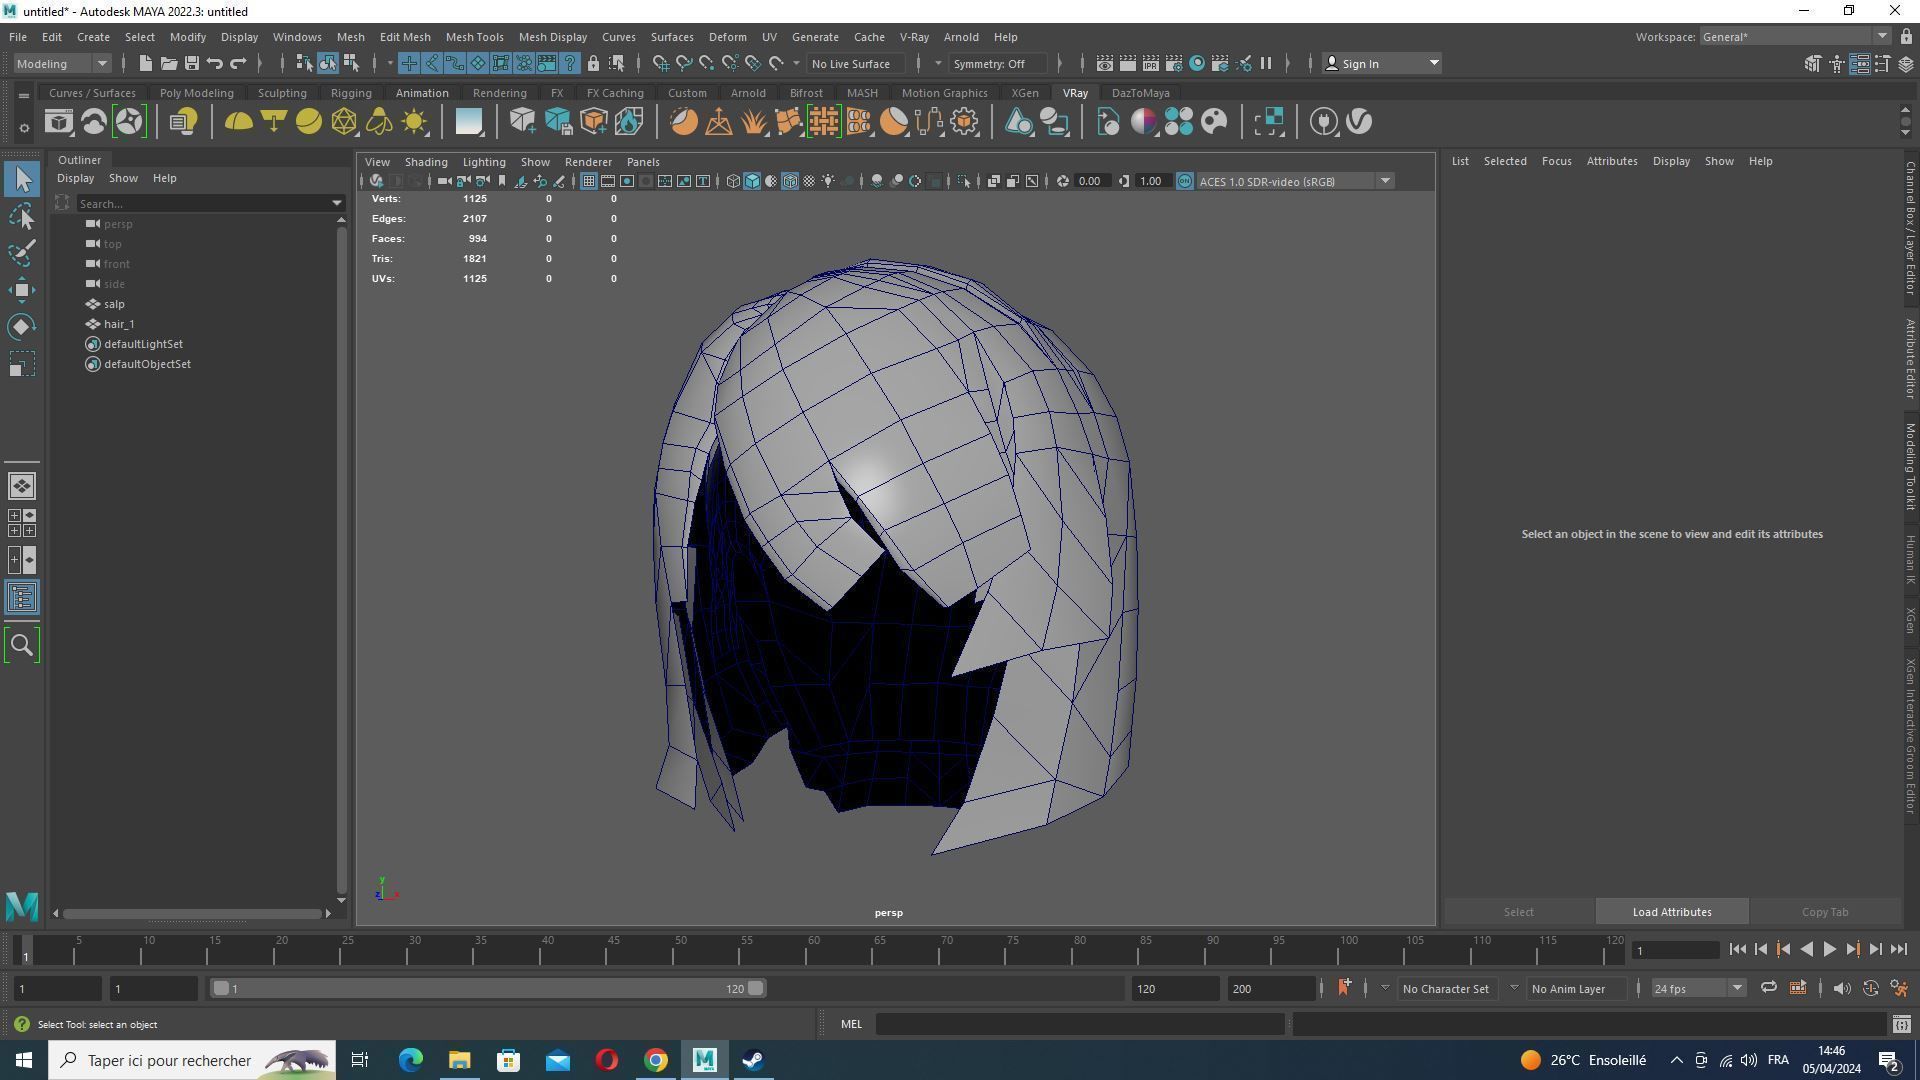Click the Undo arrow icon
The image size is (1920, 1080).
coord(215,64)
